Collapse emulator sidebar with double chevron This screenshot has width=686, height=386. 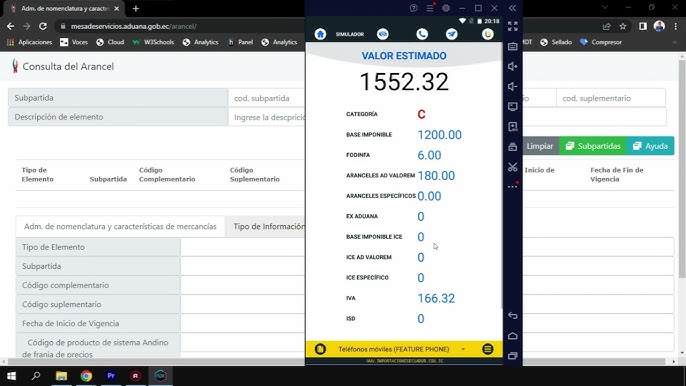coord(512,8)
